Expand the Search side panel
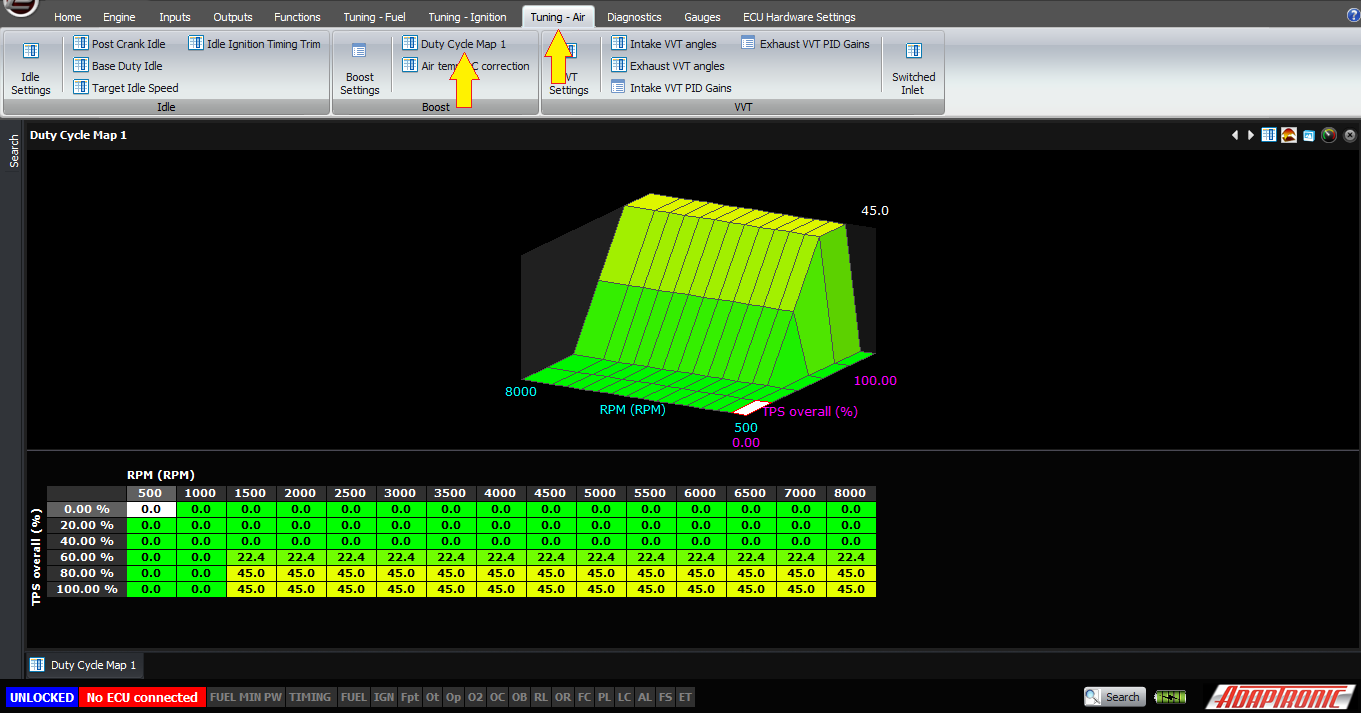Image resolution: width=1361 pixels, height=714 pixels. [14, 151]
